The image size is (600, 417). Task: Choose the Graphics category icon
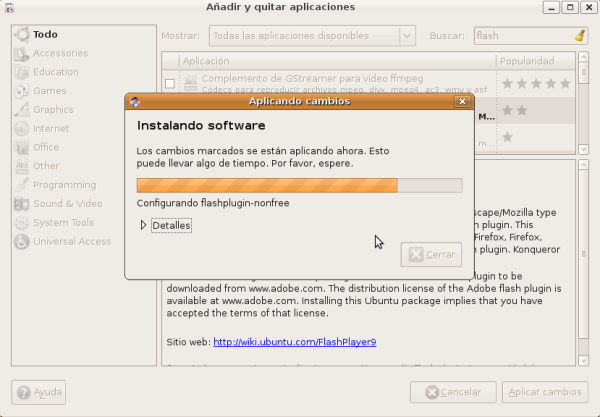point(22,110)
